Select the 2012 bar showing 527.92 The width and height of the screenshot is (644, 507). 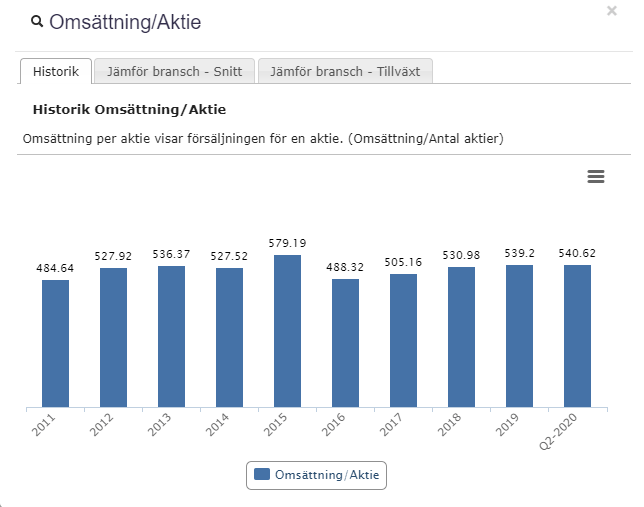114,337
